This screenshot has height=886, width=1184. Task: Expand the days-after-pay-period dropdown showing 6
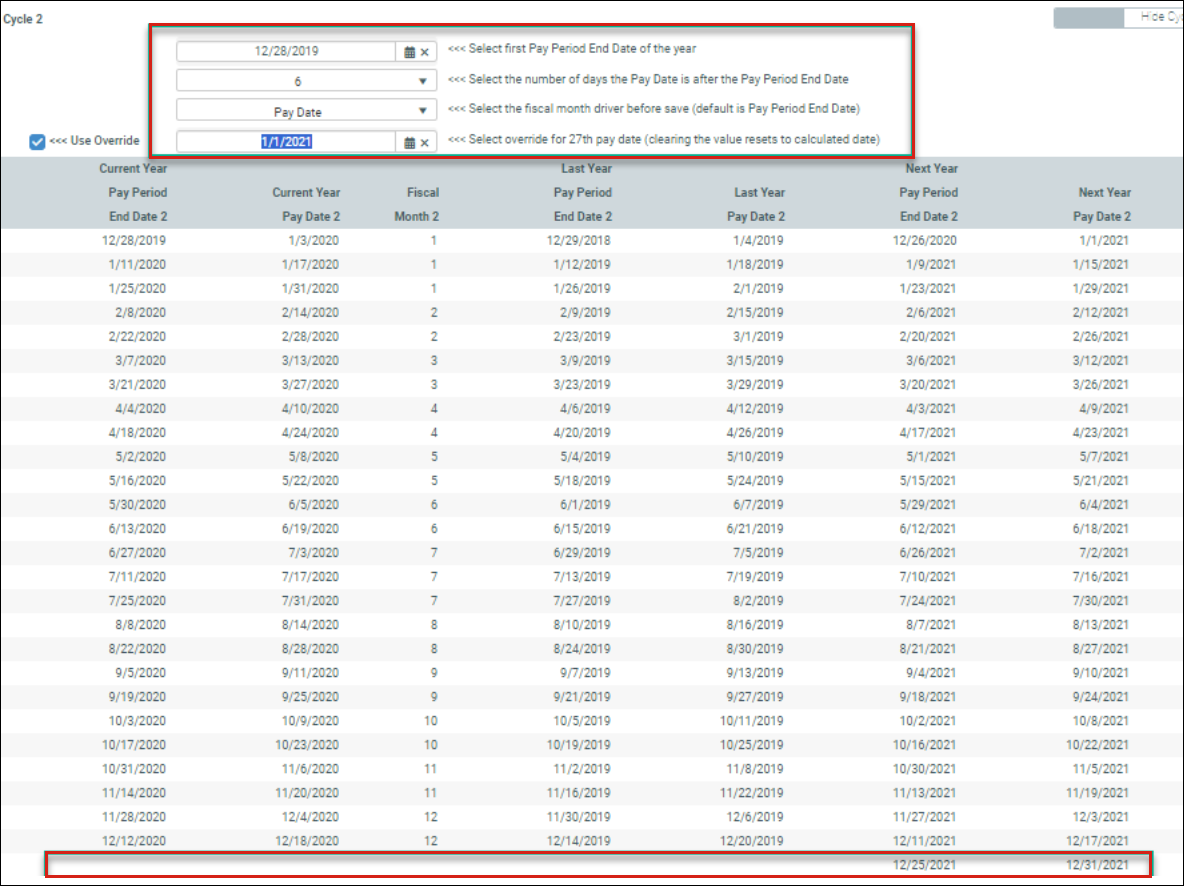422,81
